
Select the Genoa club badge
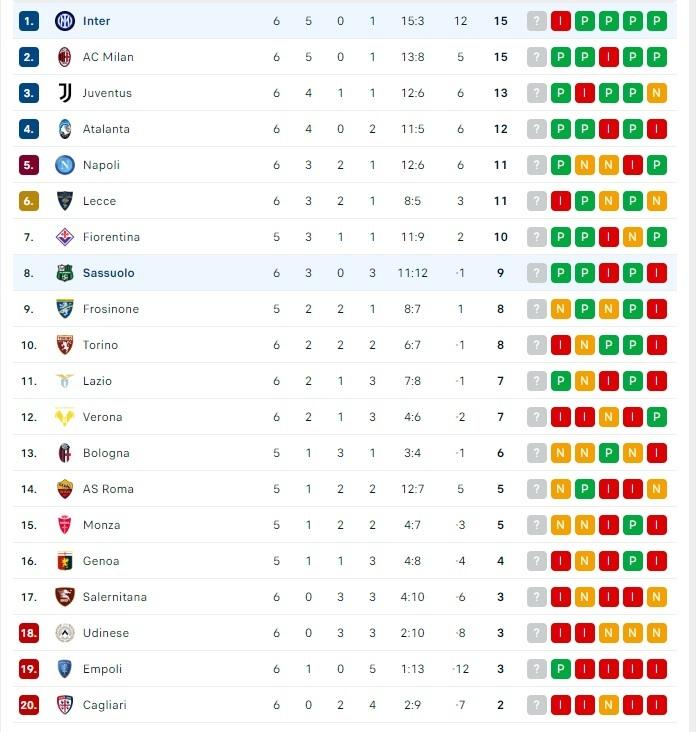[x=65, y=561]
